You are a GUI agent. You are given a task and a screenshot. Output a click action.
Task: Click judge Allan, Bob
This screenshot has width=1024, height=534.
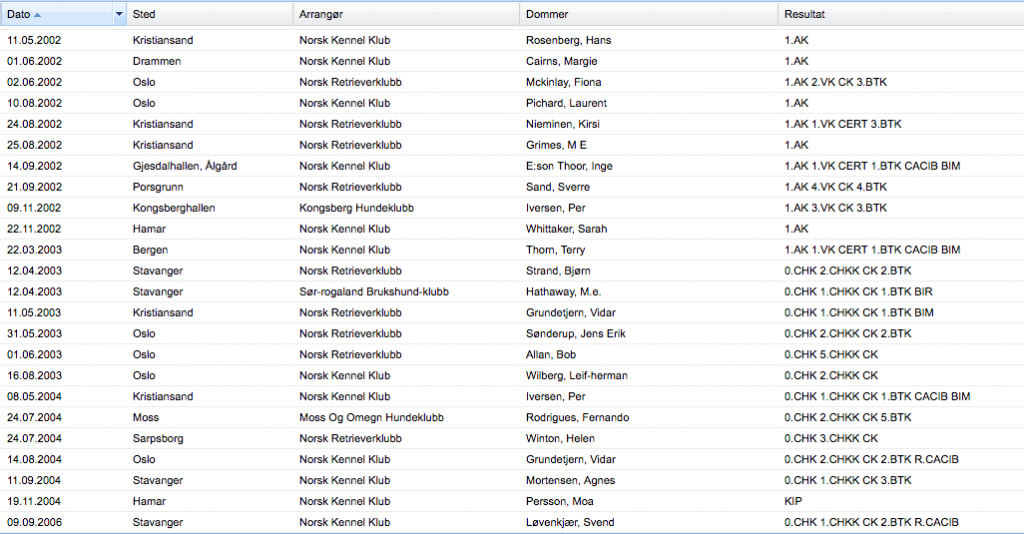[551, 354]
